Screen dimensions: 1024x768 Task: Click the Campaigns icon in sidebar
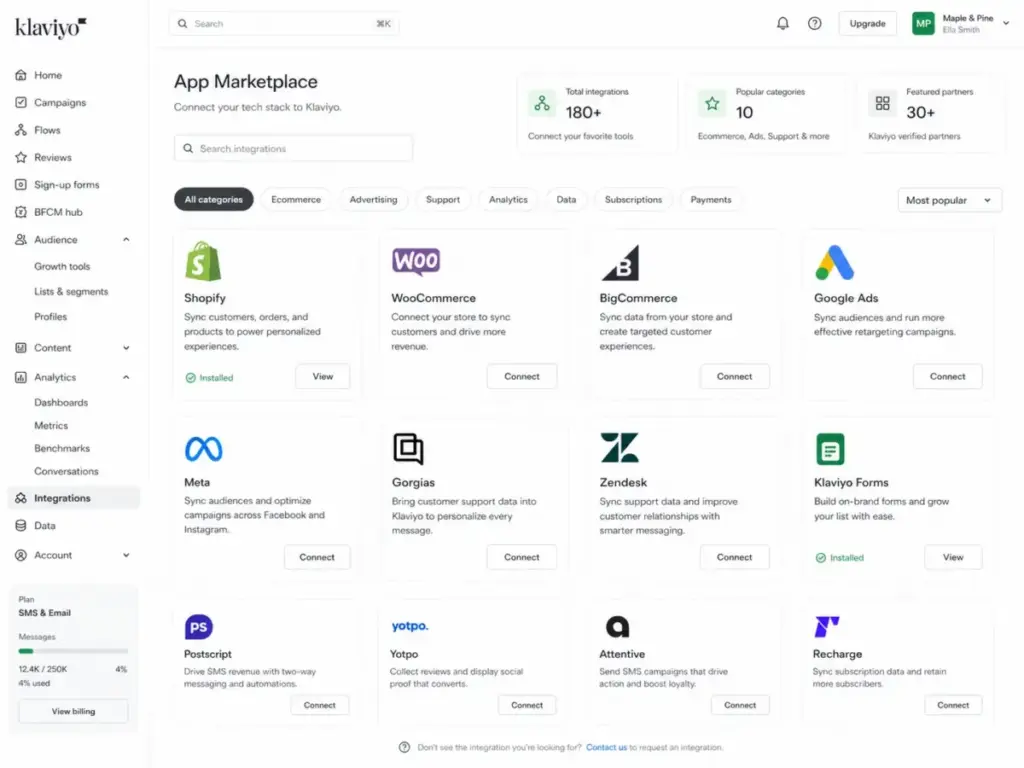click(21, 103)
